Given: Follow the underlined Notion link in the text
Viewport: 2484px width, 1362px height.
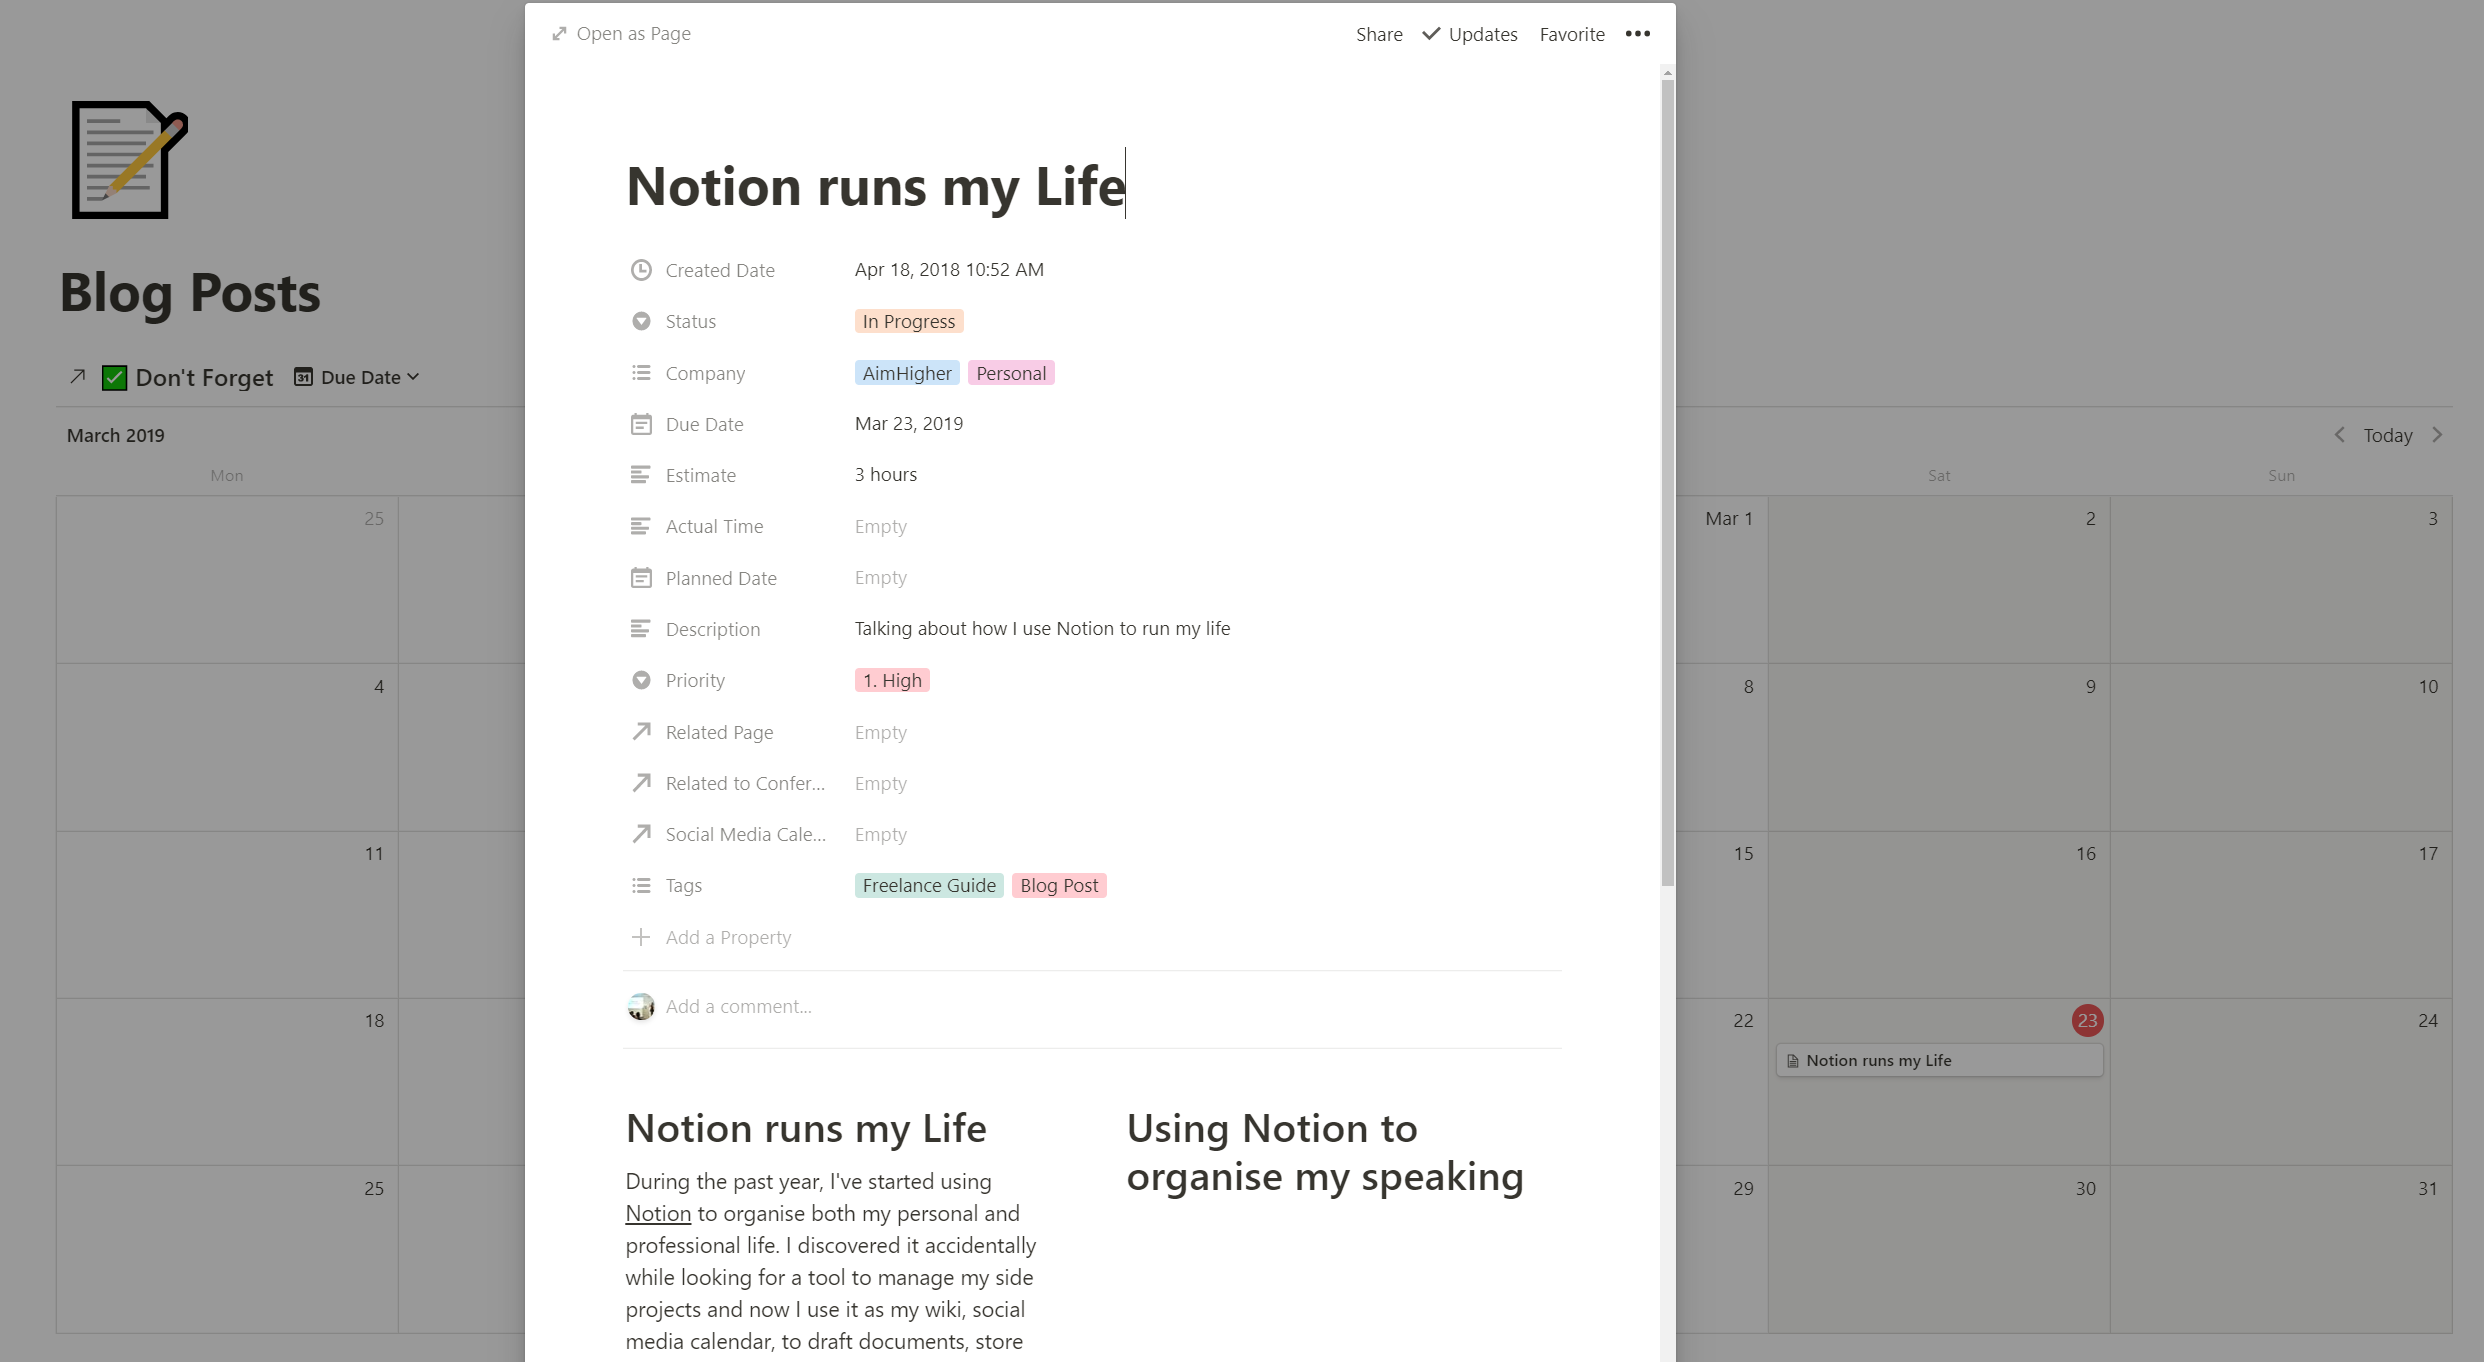Looking at the screenshot, I should click(x=658, y=1213).
